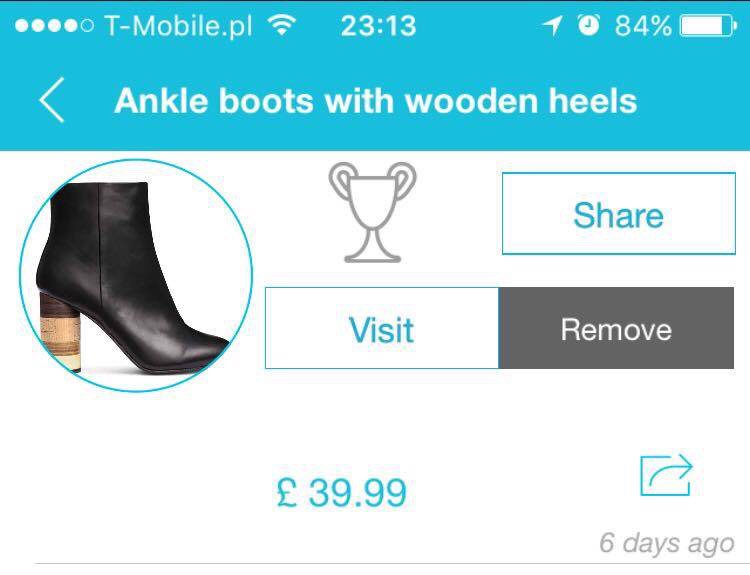Tap the '6 days ago' timestamp
The height and width of the screenshot is (575, 750).
[667, 543]
